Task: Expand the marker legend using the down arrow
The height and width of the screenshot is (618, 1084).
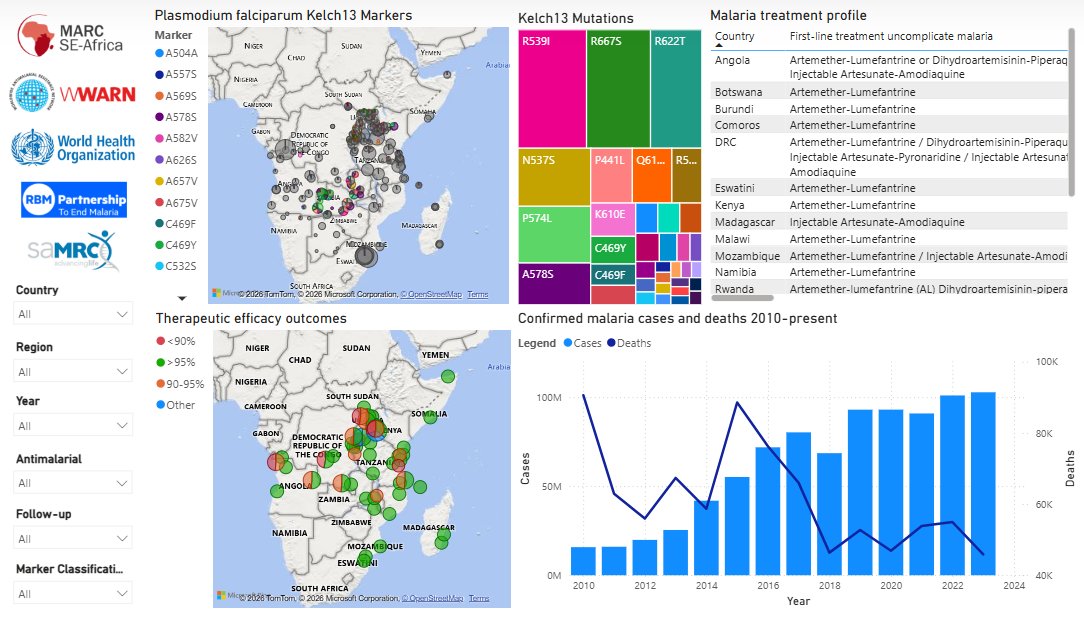Action: (x=183, y=296)
